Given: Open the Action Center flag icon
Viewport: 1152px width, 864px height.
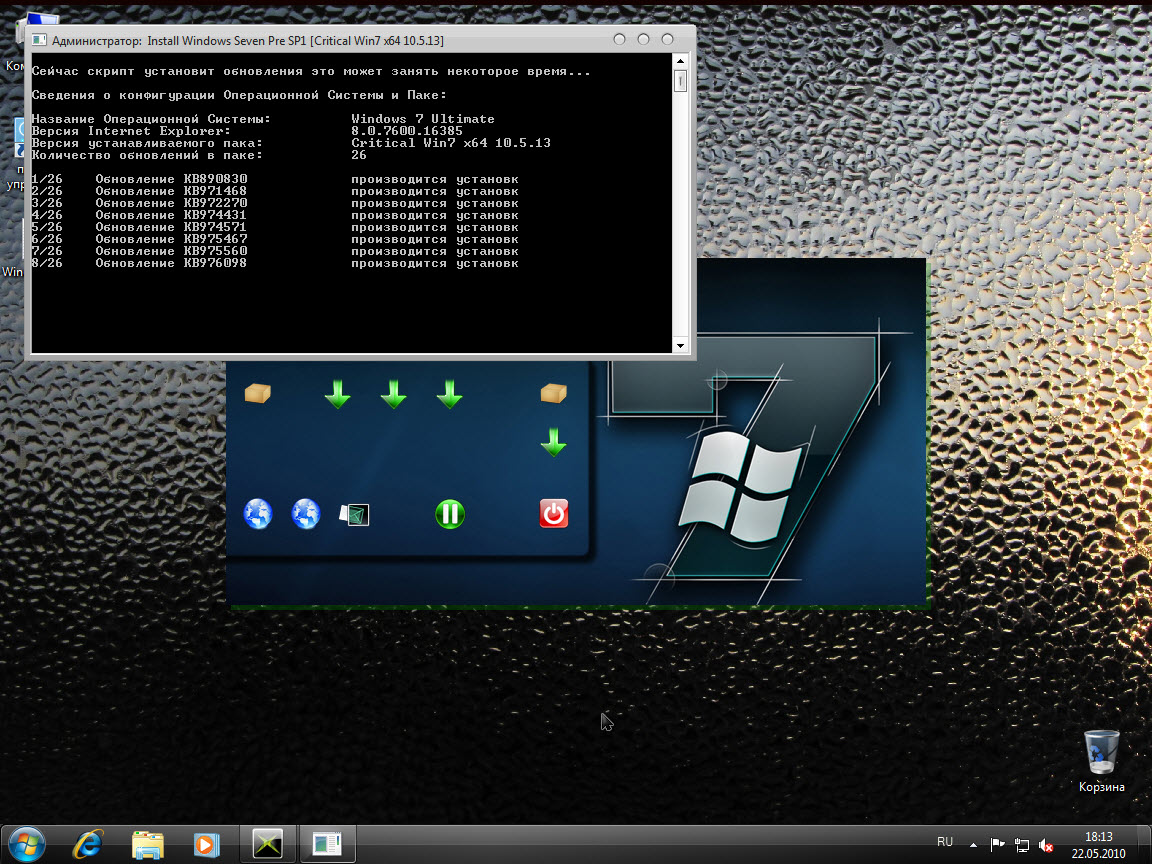Looking at the screenshot, I should pyautogui.click(x=997, y=844).
